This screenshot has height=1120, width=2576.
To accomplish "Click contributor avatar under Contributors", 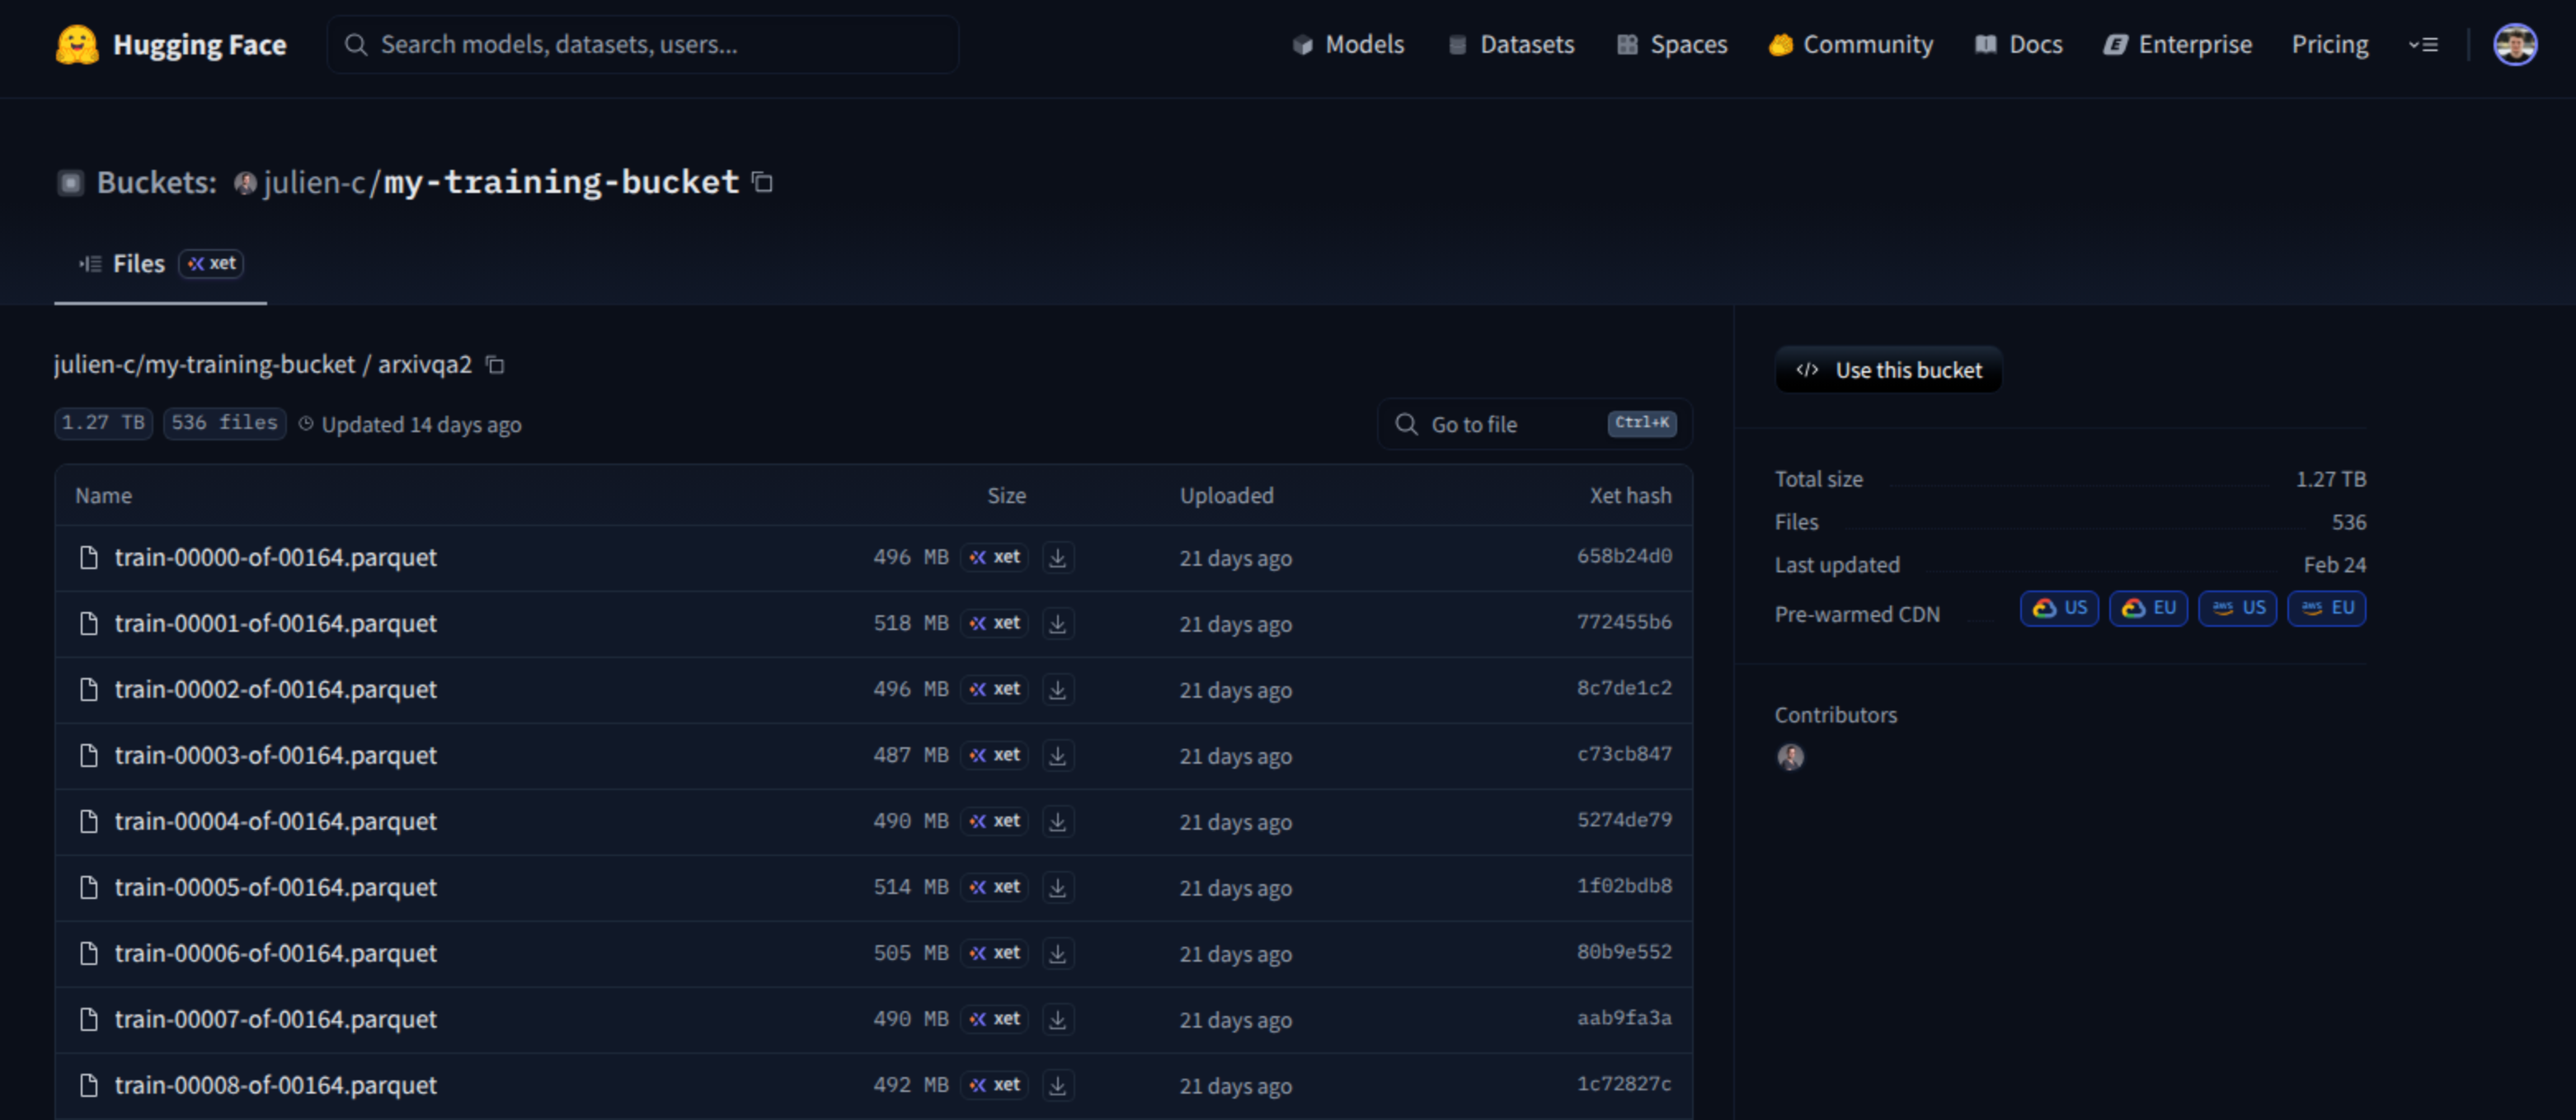I will pyautogui.click(x=1790, y=757).
